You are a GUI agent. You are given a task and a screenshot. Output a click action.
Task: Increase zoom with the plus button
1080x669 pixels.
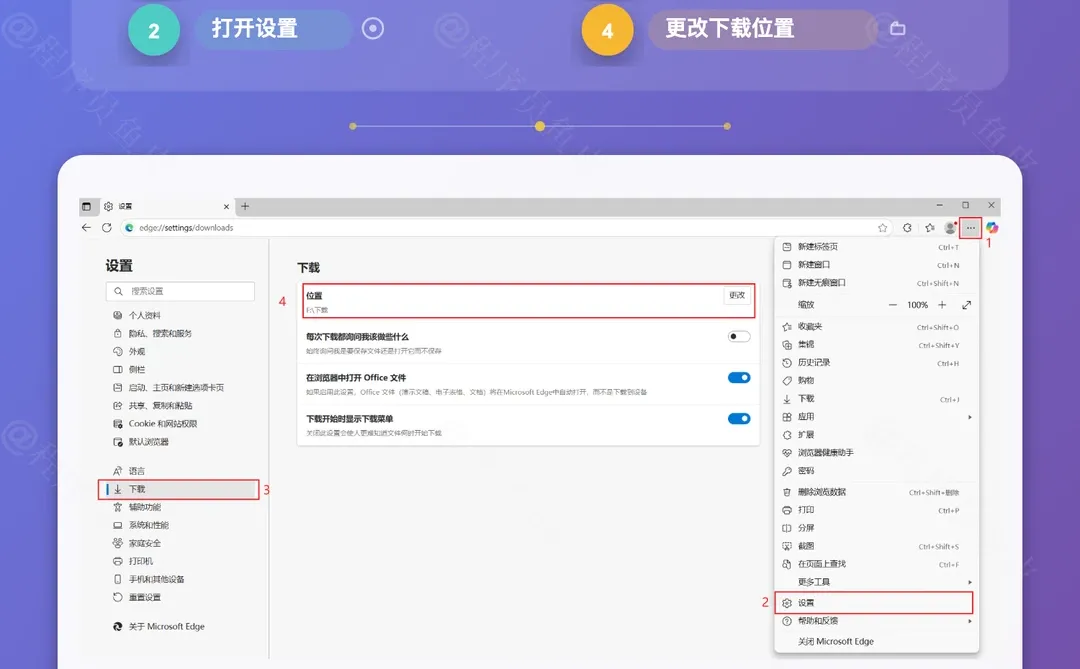pyautogui.click(x=942, y=305)
